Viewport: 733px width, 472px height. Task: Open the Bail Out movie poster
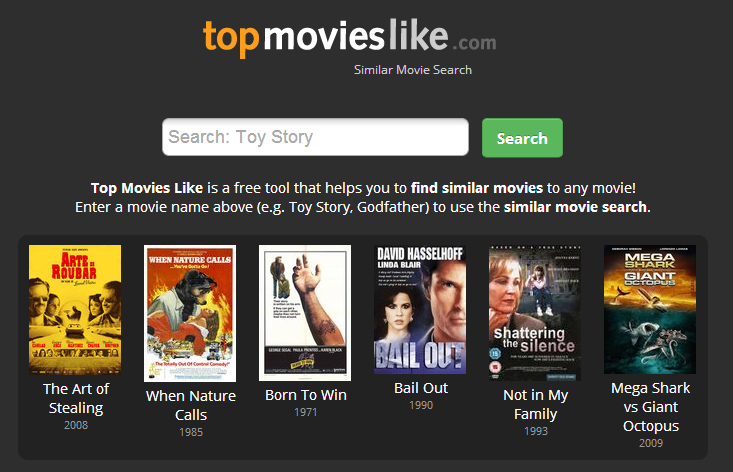pyautogui.click(x=420, y=309)
